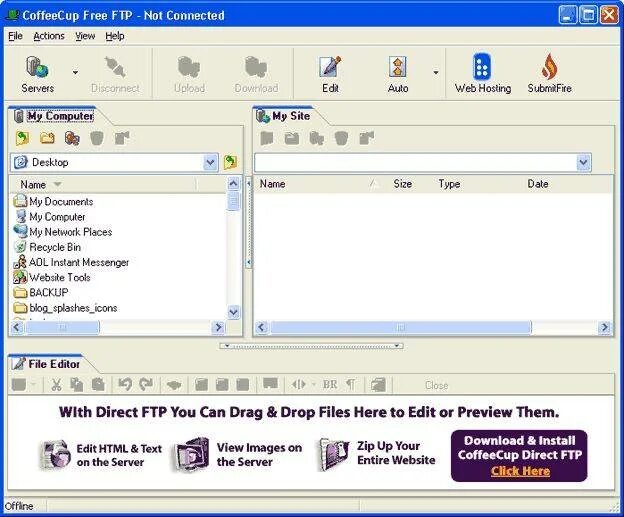Click the new folder icon in My Site
Viewport: 624px width, 517px height.
click(x=292, y=138)
